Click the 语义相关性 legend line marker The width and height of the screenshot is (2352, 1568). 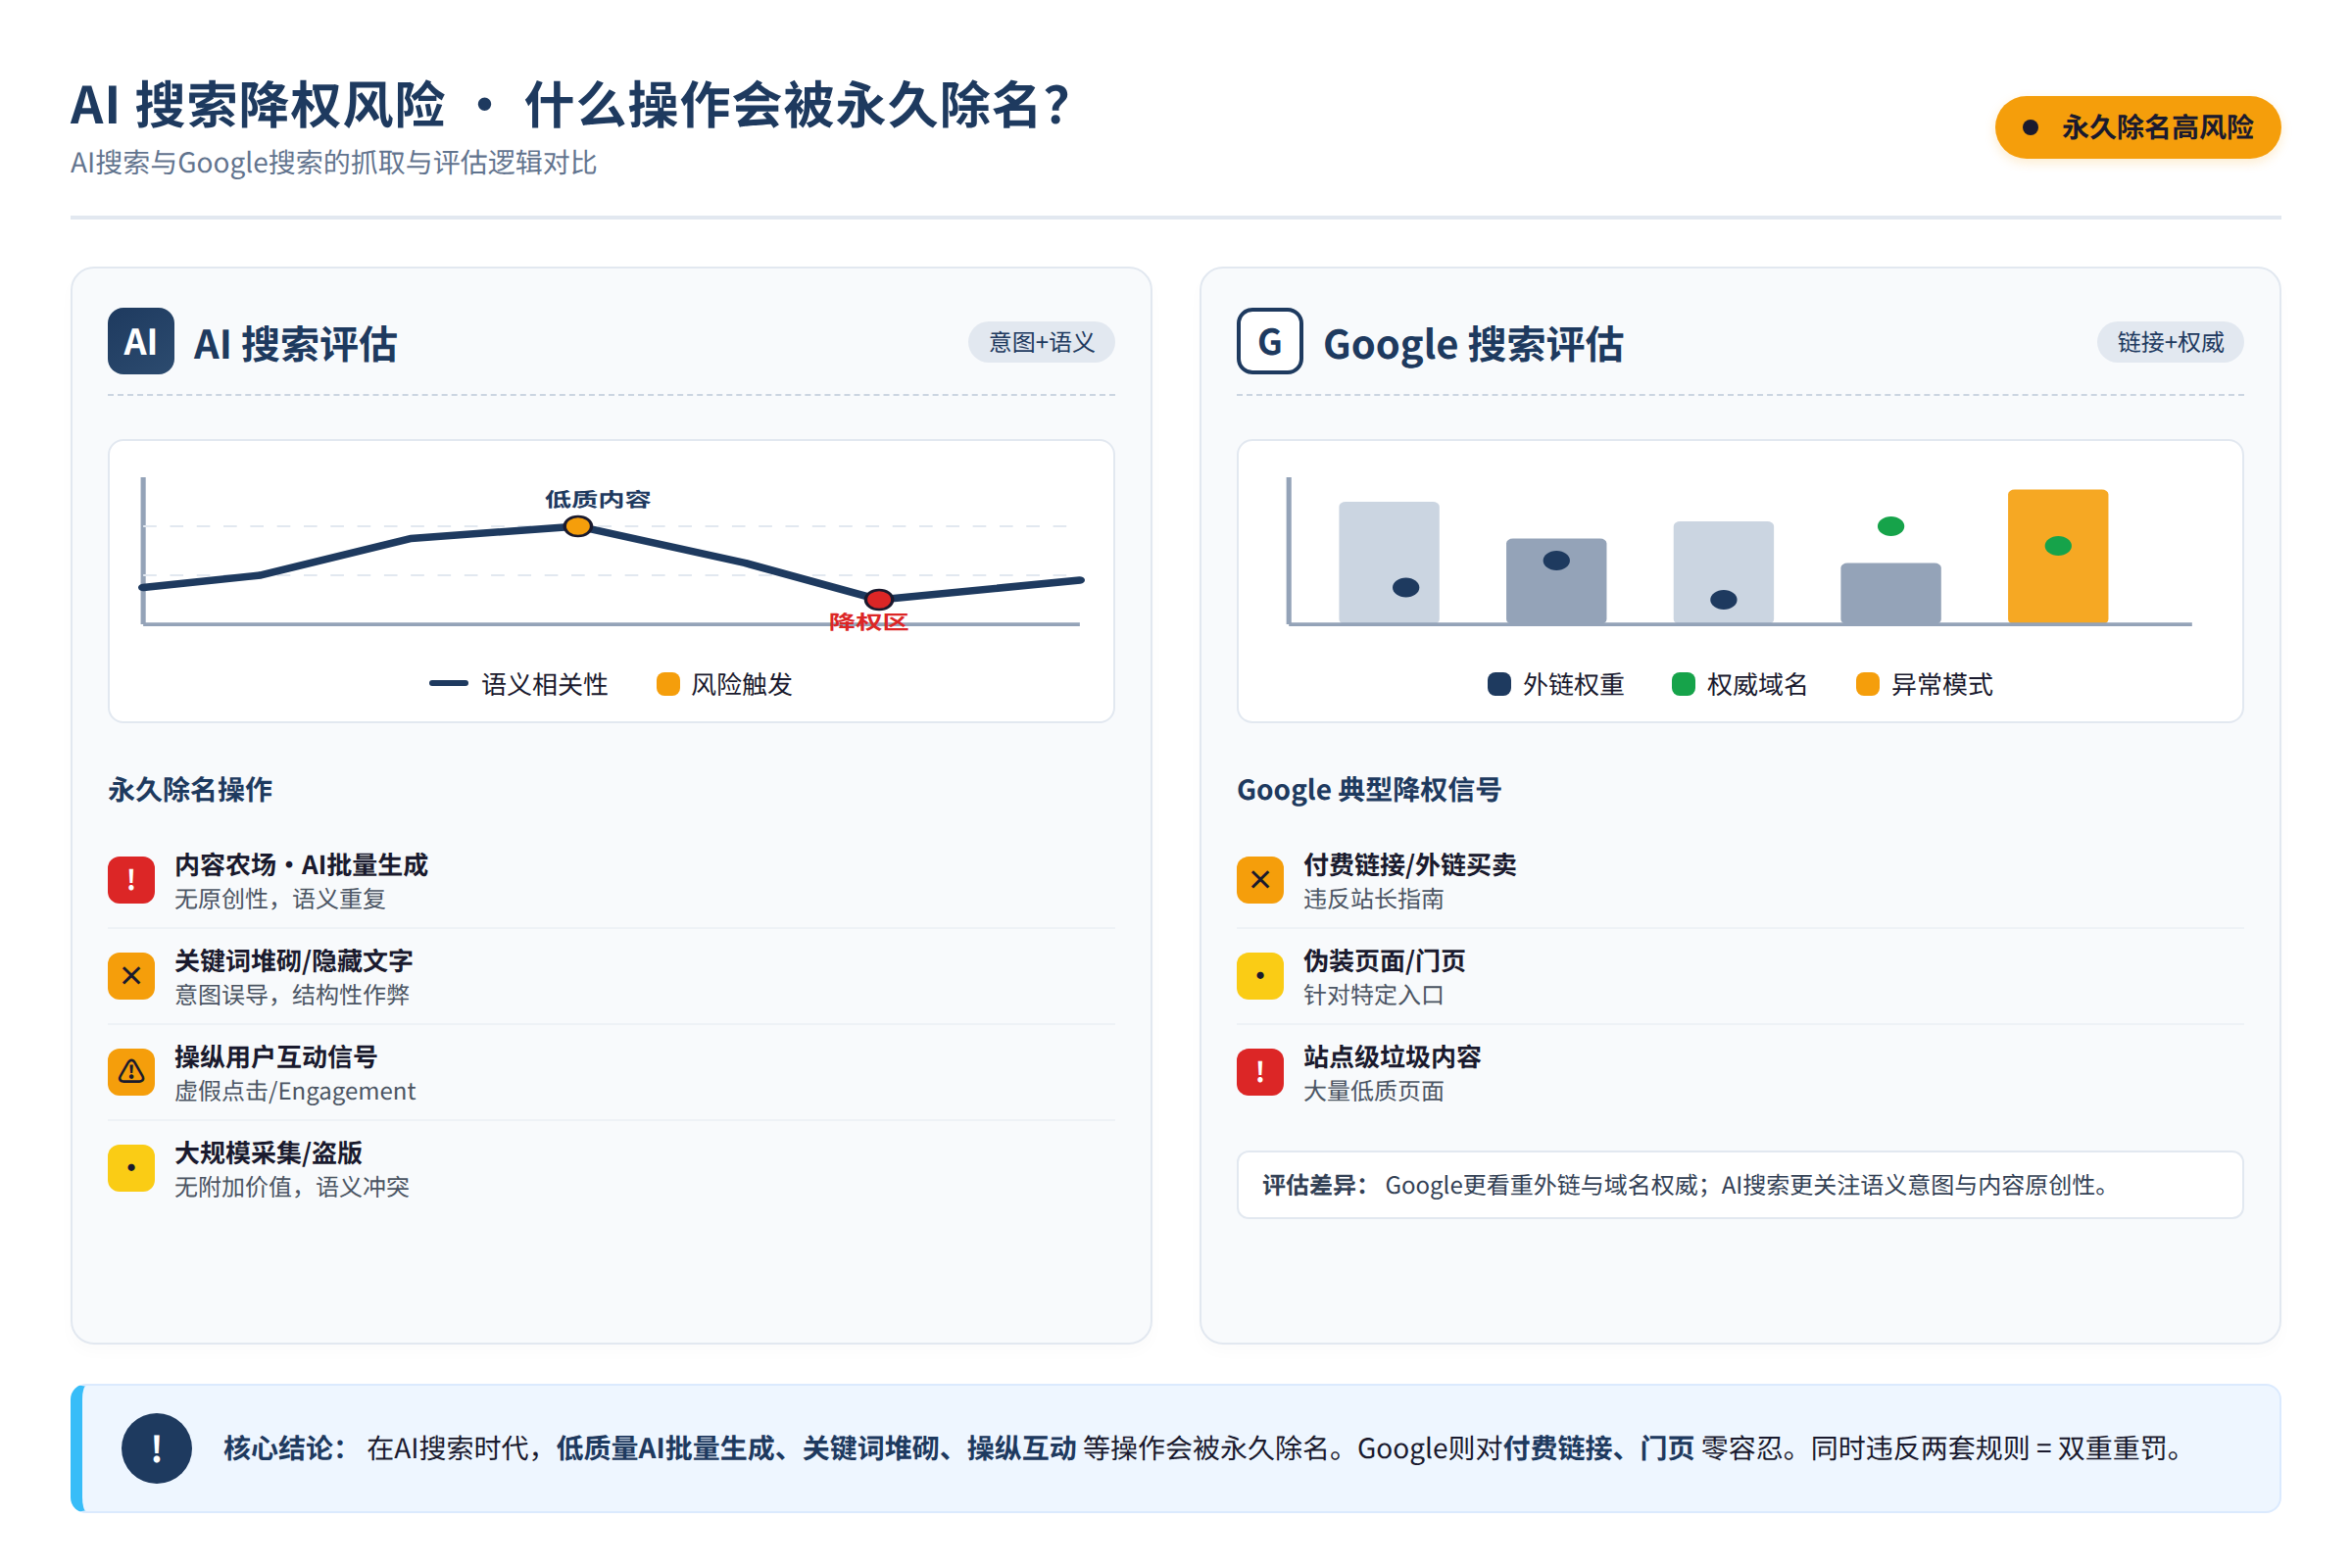(448, 683)
